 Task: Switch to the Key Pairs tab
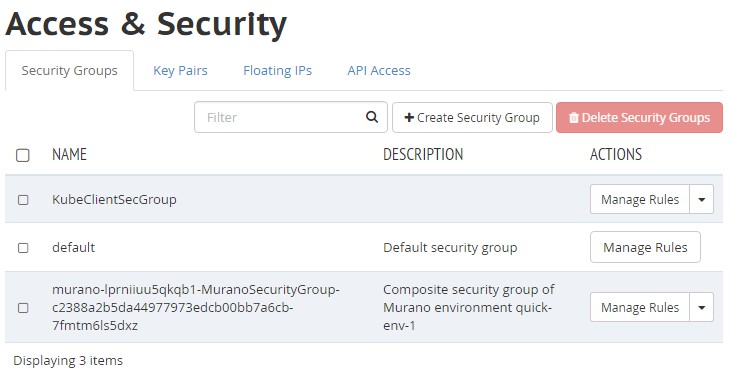(x=180, y=70)
